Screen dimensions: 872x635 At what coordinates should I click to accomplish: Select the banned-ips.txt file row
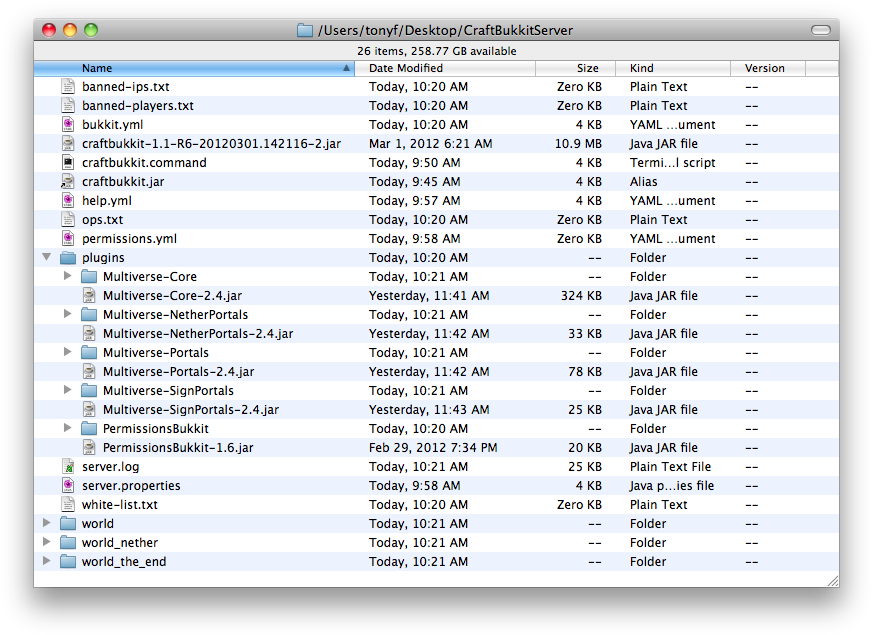[x=250, y=86]
